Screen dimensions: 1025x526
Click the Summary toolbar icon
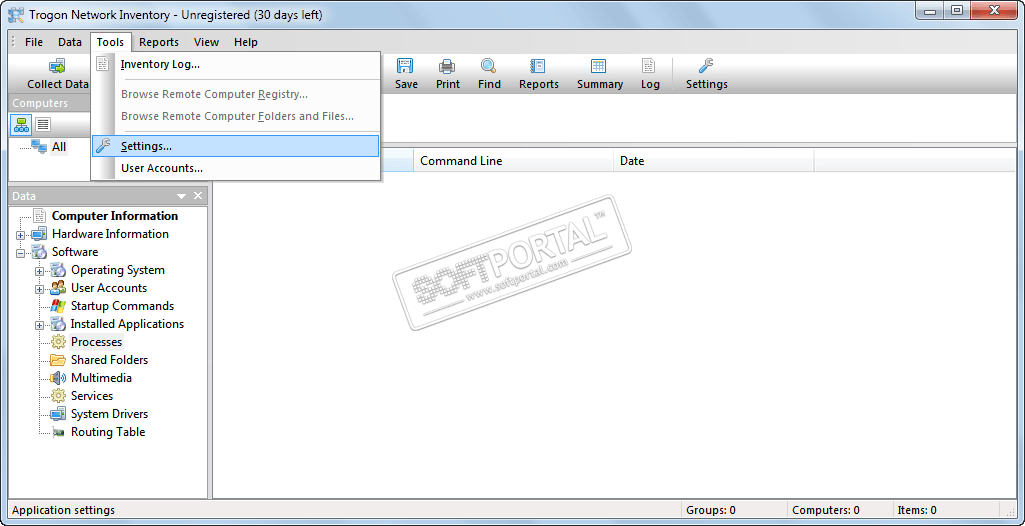click(599, 66)
